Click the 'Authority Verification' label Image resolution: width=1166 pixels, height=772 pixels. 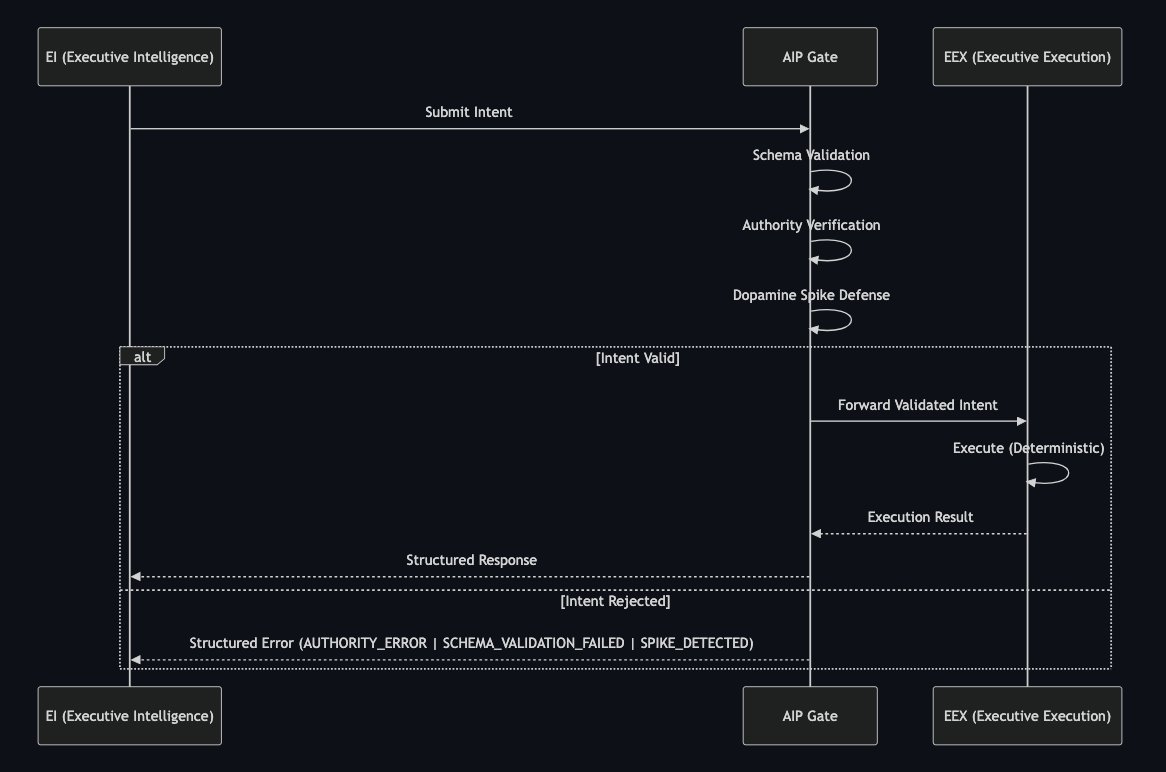(x=811, y=225)
